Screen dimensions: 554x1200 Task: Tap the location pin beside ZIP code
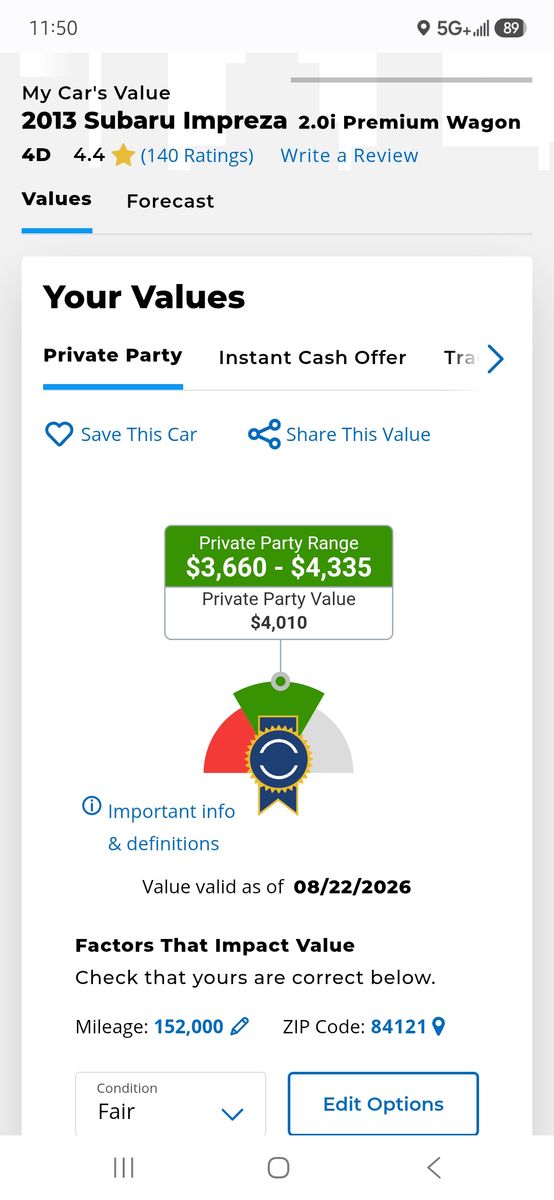point(437,1026)
